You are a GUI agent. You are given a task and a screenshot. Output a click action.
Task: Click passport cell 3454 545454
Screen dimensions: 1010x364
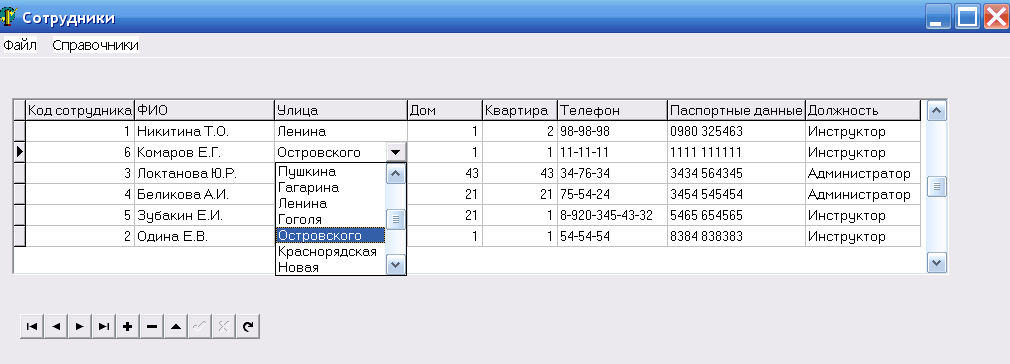[736, 195]
